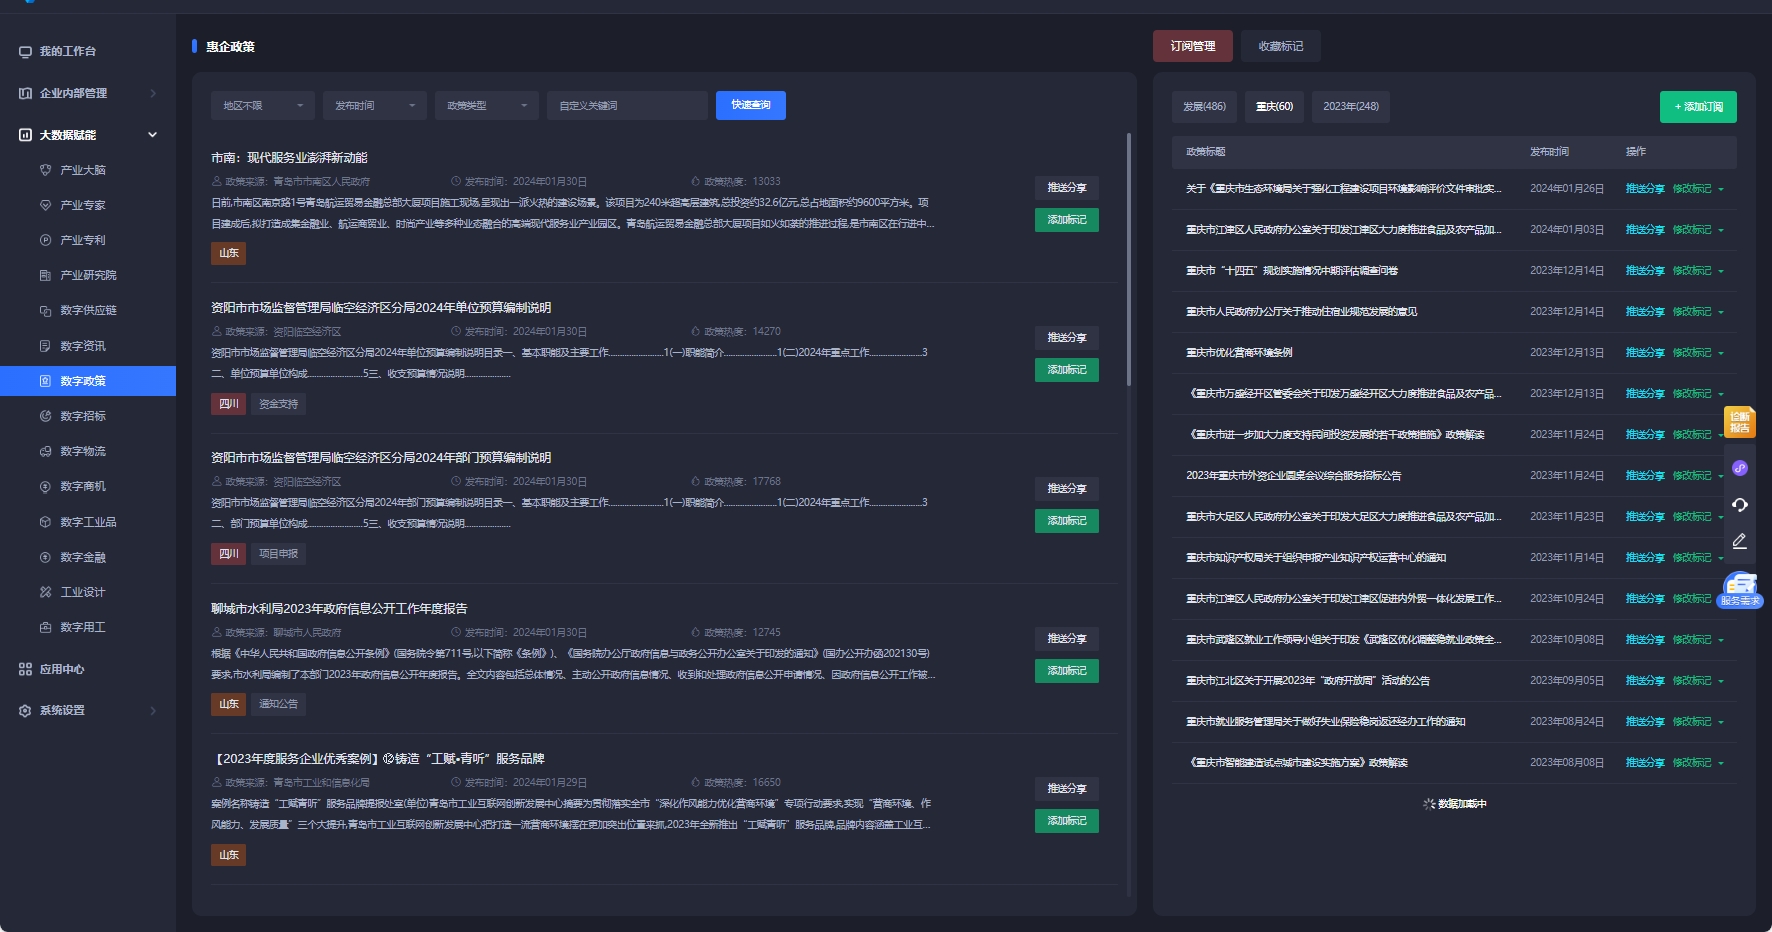Click the 产业研究院 building icon

coord(45,275)
